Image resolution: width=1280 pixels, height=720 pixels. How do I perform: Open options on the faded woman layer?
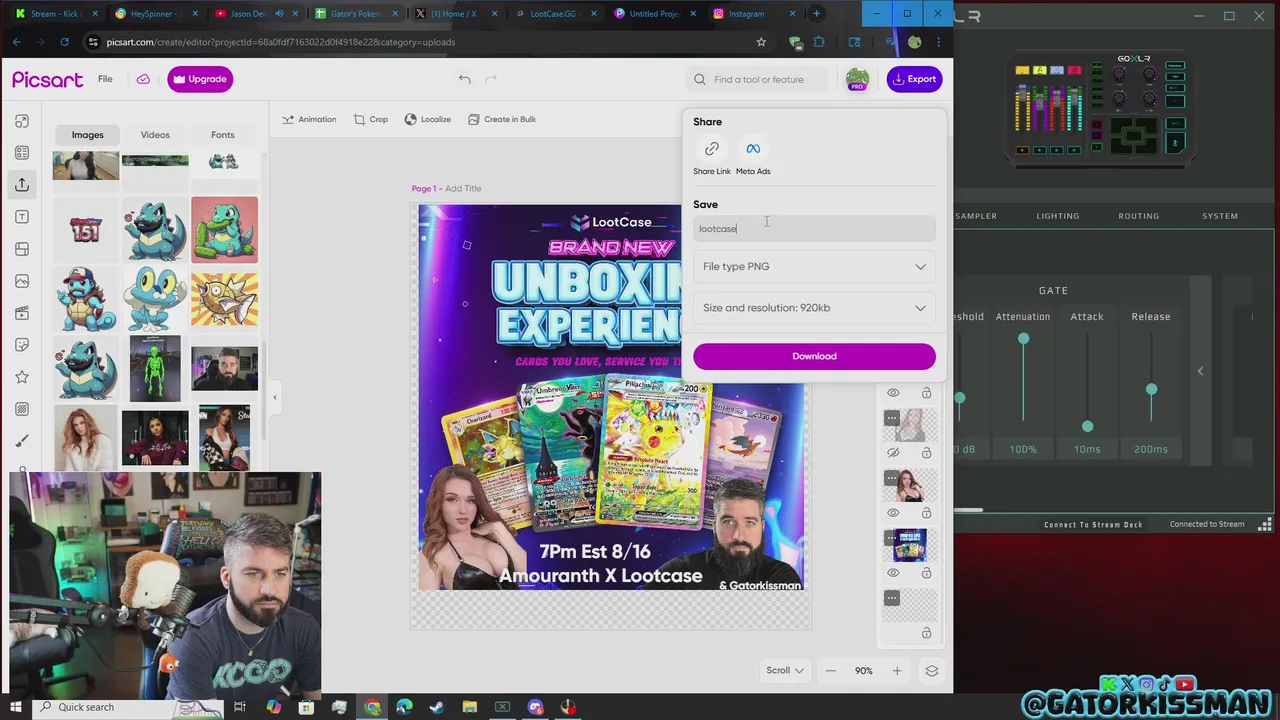pyautogui.click(x=892, y=418)
